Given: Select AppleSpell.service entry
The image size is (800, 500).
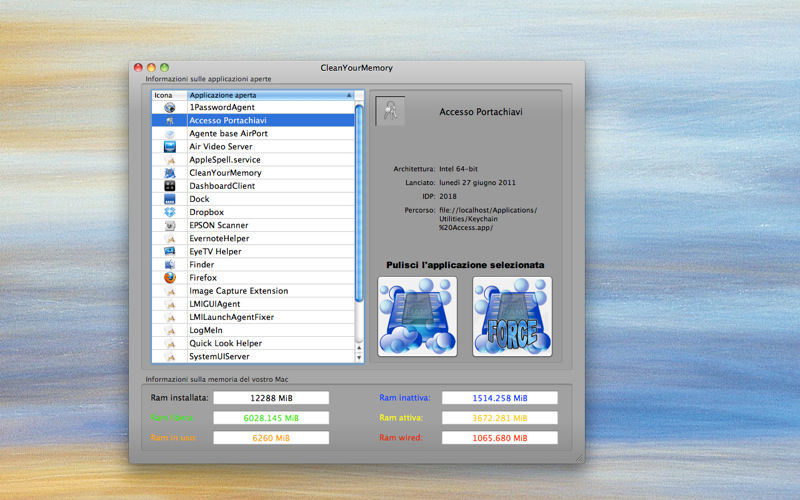Looking at the screenshot, I should click(253, 160).
